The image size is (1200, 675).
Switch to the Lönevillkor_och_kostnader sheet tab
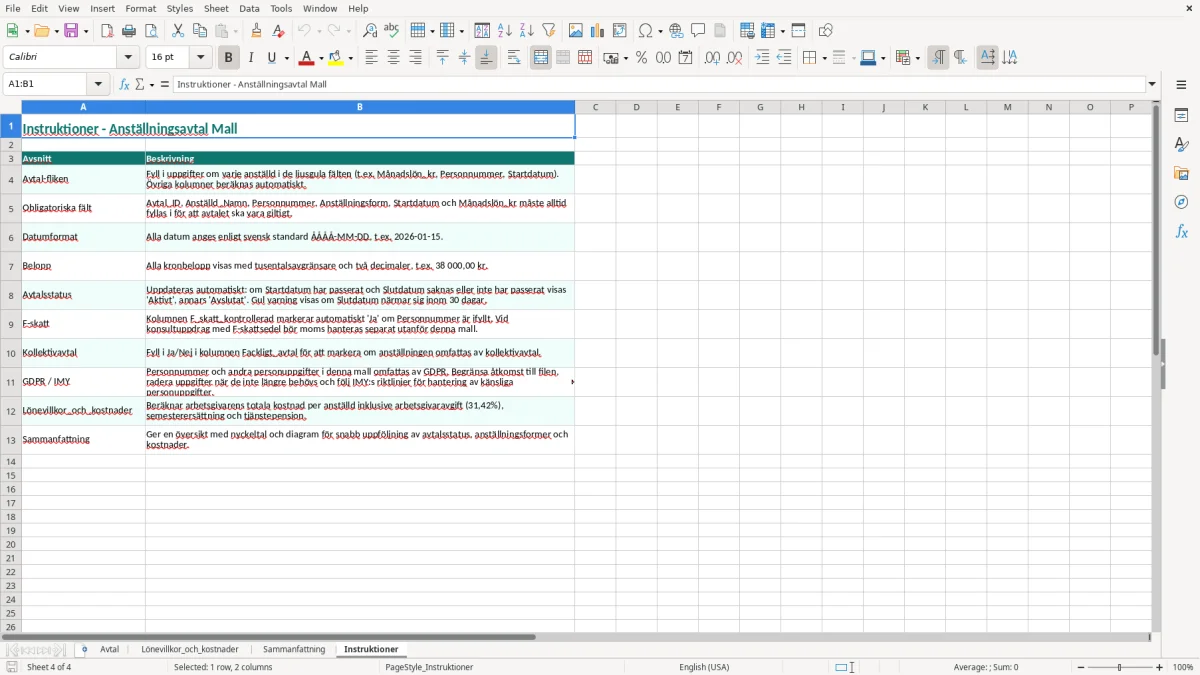(x=190, y=649)
